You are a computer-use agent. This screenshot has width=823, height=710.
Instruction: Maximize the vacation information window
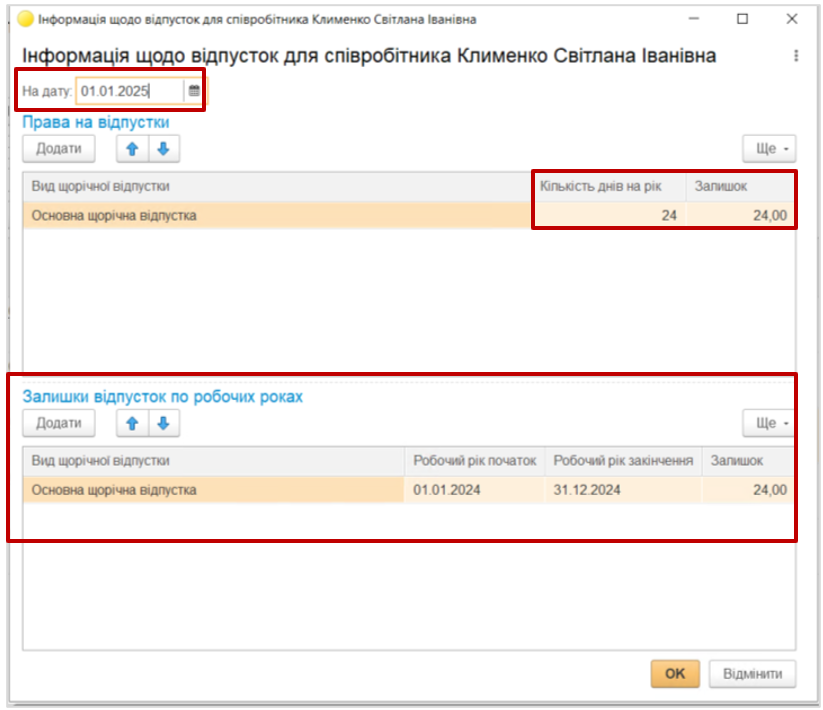tap(742, 19)
